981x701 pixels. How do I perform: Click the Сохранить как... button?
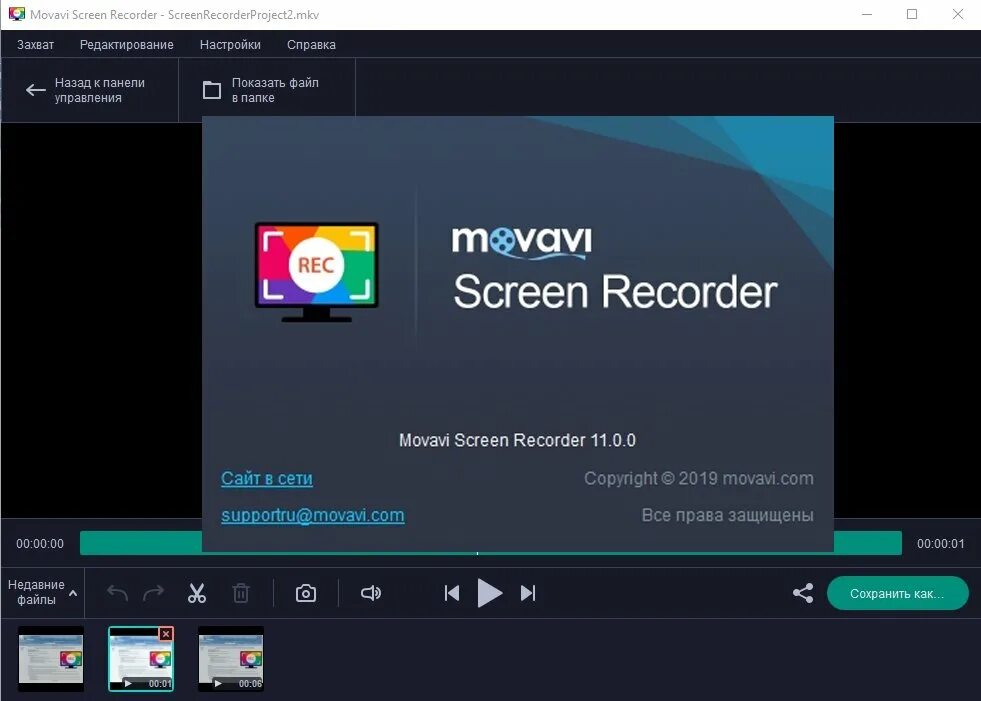point(897,593)
